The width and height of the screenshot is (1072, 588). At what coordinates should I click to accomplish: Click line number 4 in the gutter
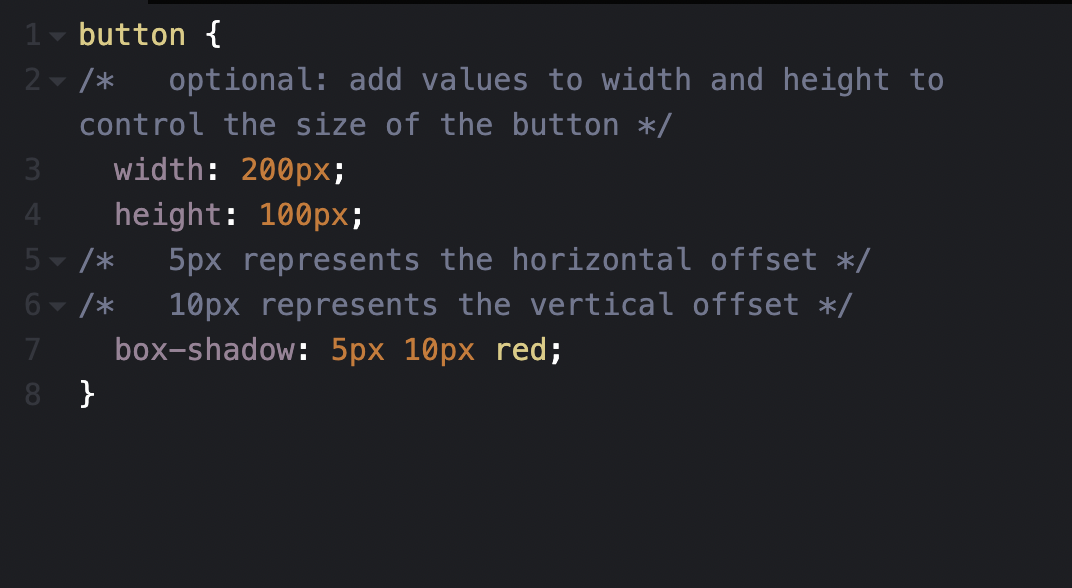(32, 215)
